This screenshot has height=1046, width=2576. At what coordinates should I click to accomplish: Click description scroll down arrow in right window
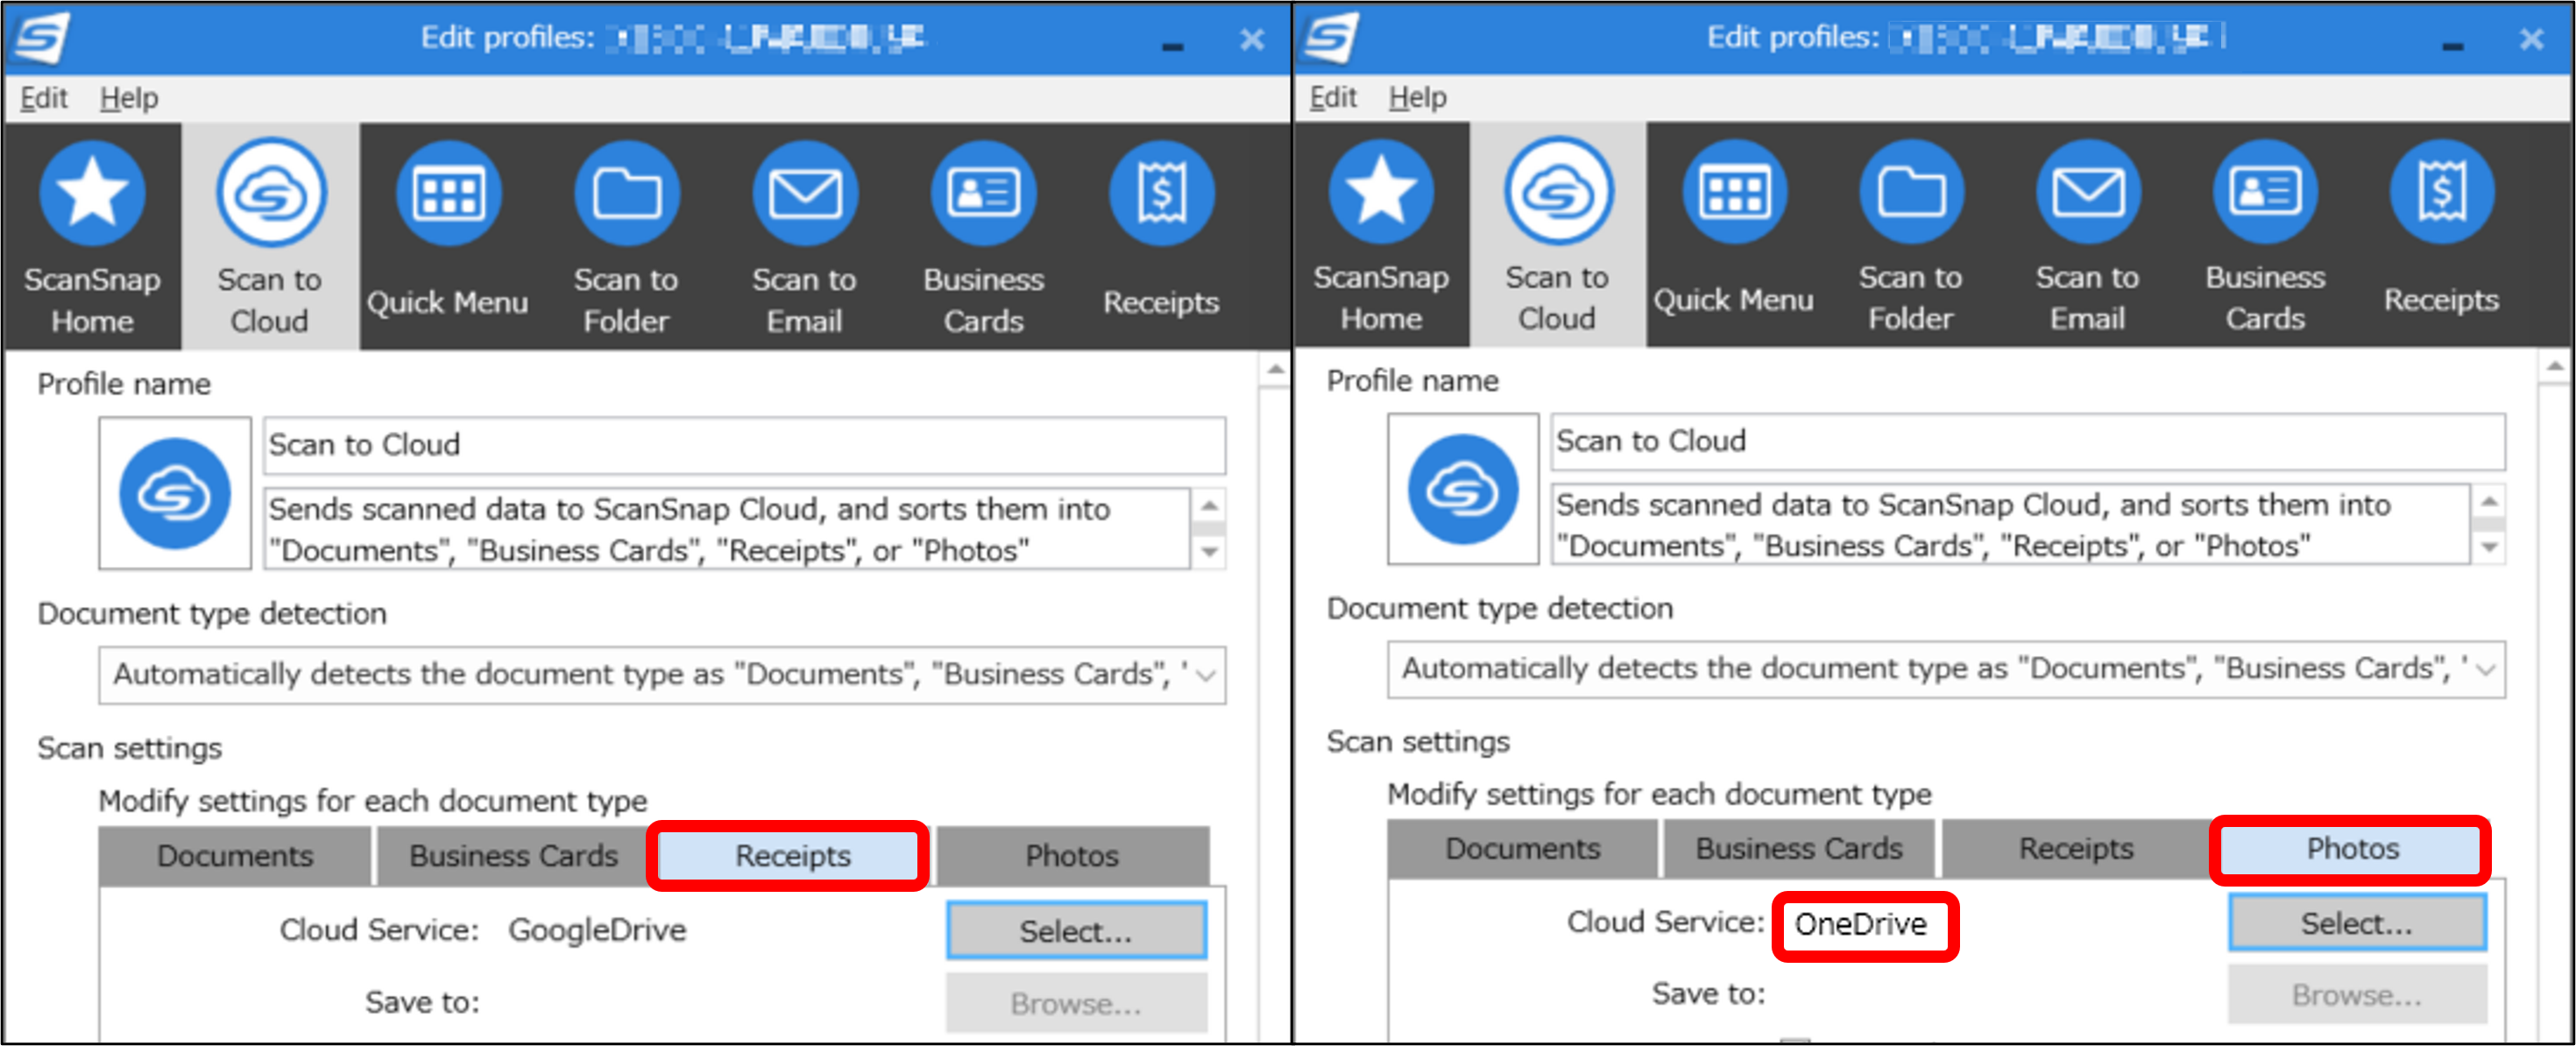(x=2489, y=547)
